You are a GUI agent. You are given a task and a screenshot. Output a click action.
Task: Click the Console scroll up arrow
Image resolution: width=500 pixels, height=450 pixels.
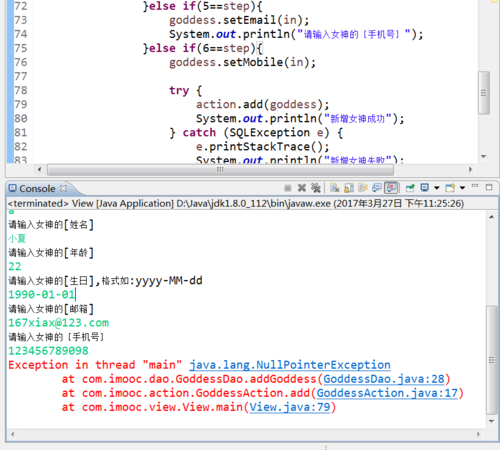491,217
